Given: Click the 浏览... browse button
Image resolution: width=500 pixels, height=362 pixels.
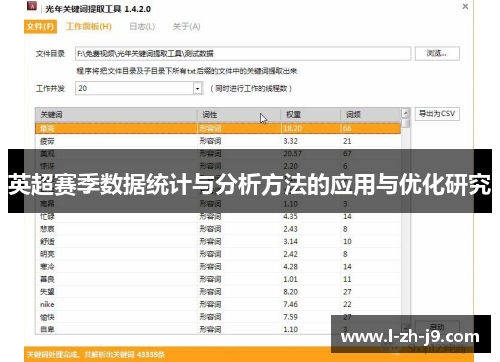Looking at the screenshot, I should (437, 53).
